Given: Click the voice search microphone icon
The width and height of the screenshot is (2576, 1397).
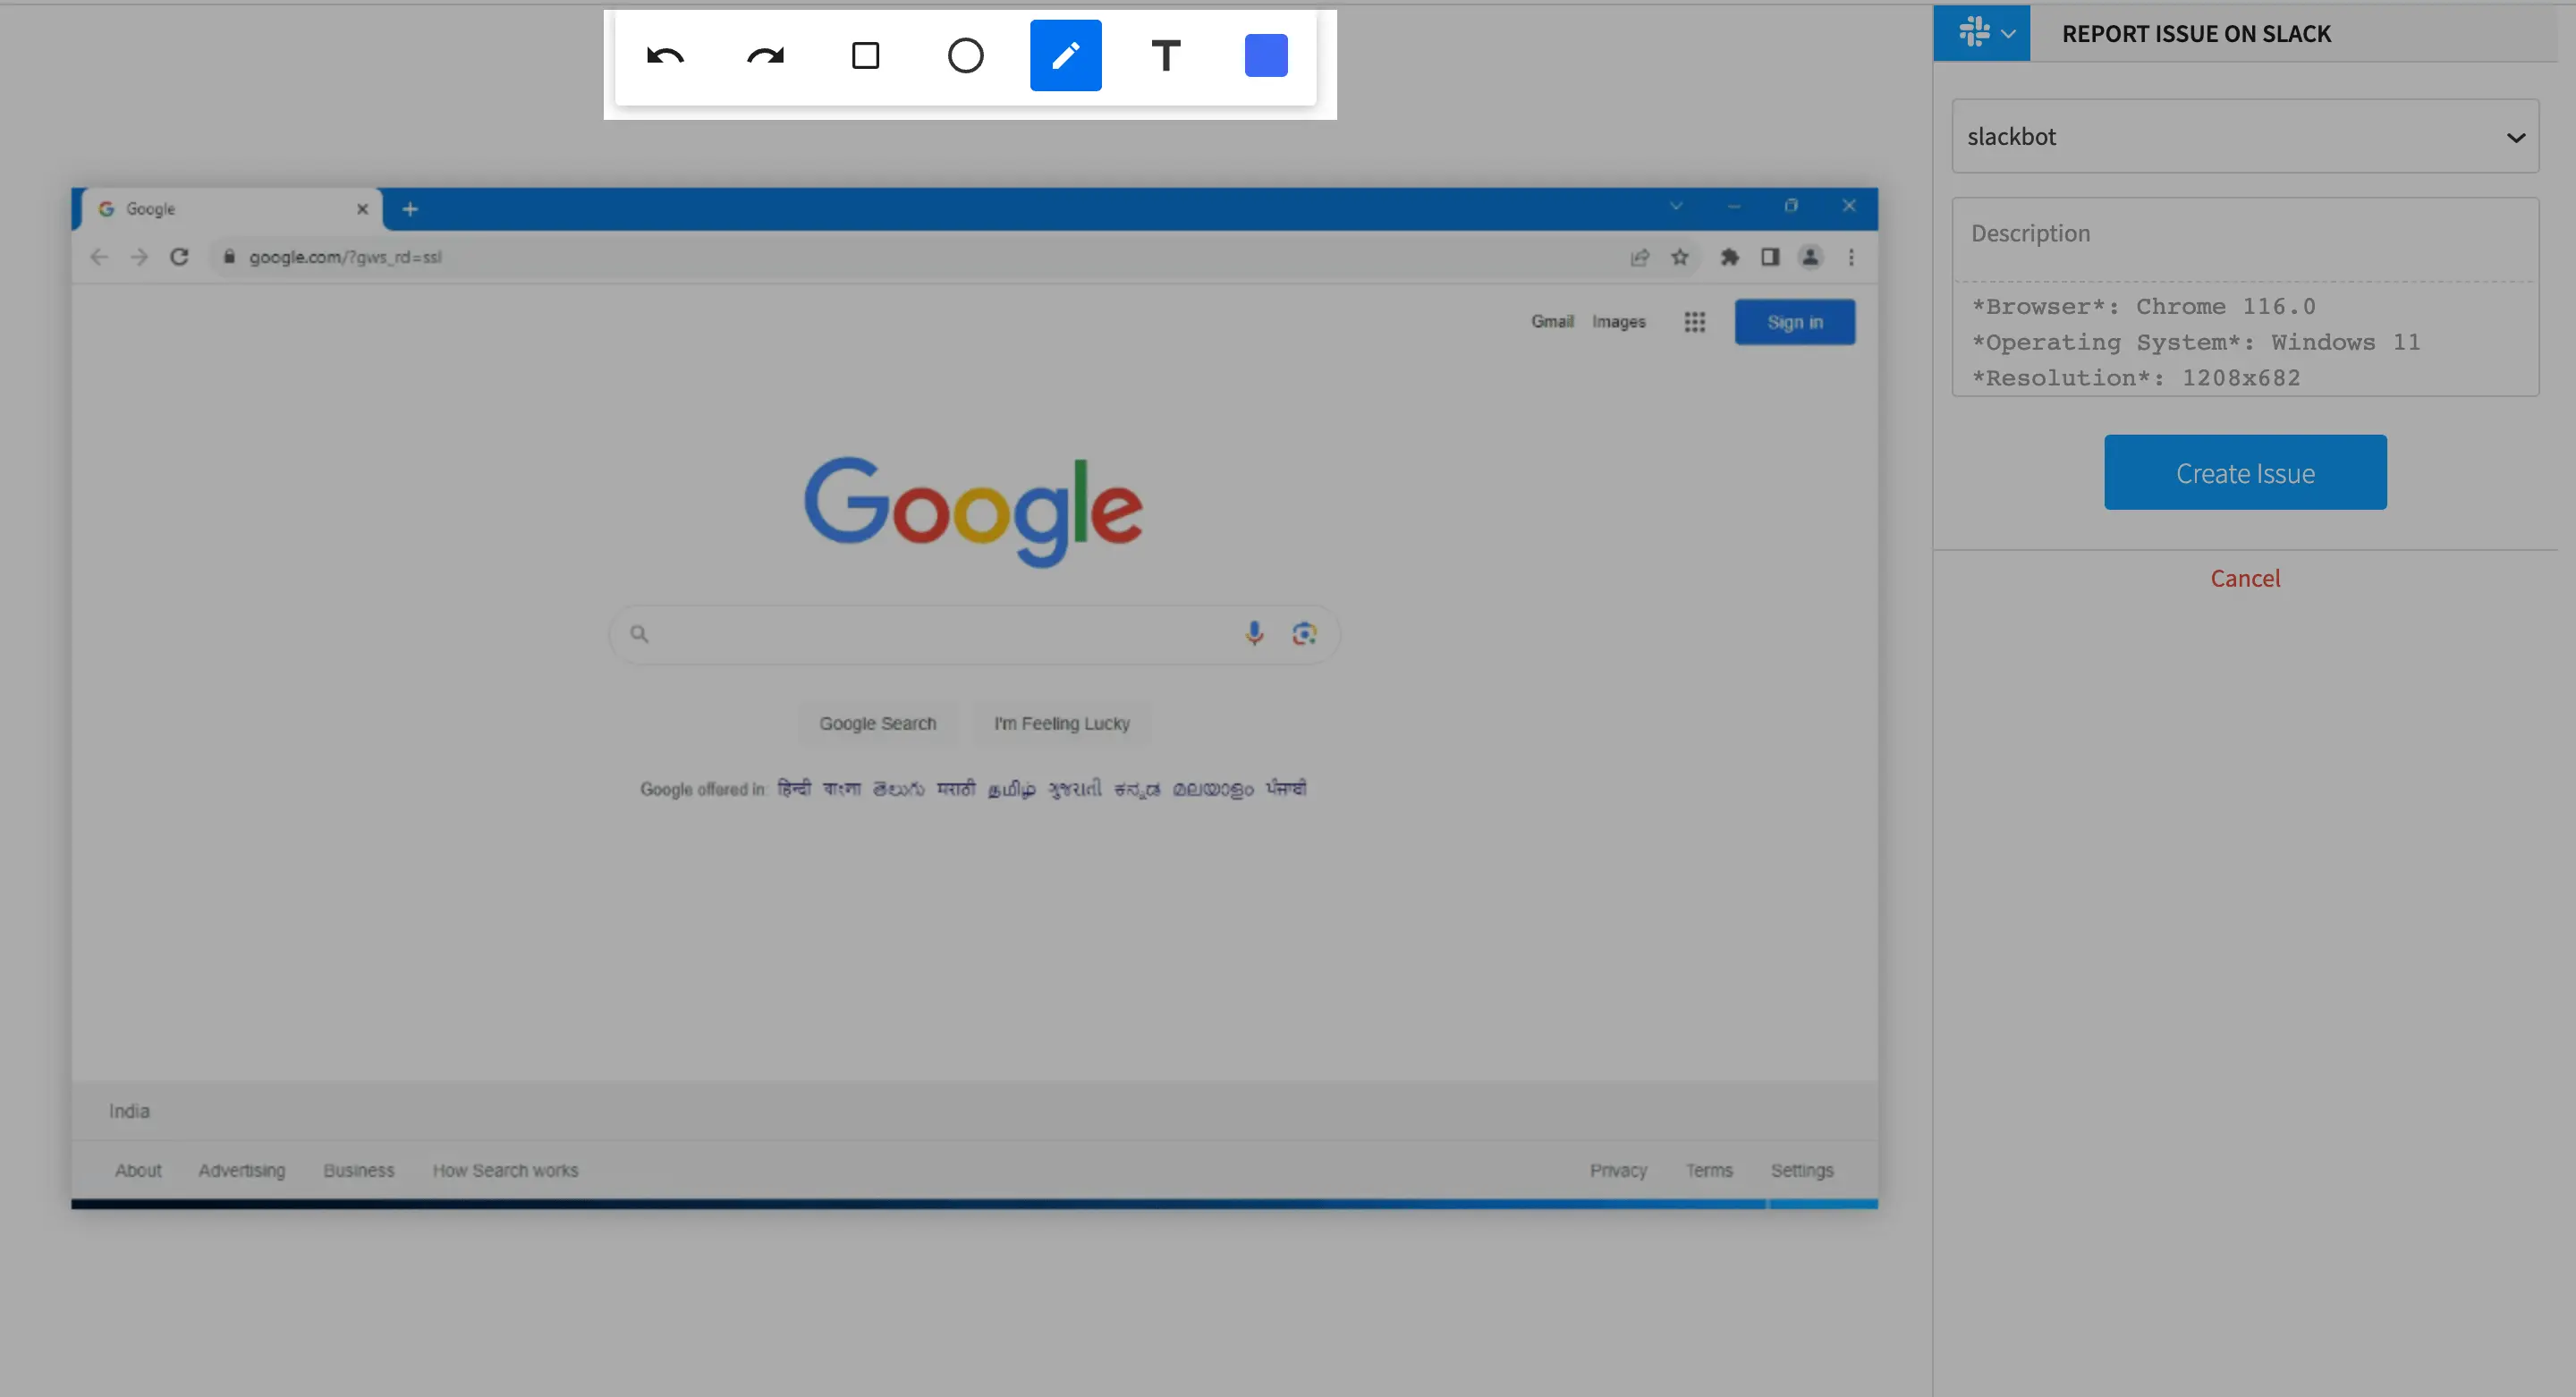Looking at the screenshot, I should coord(1254,633).
